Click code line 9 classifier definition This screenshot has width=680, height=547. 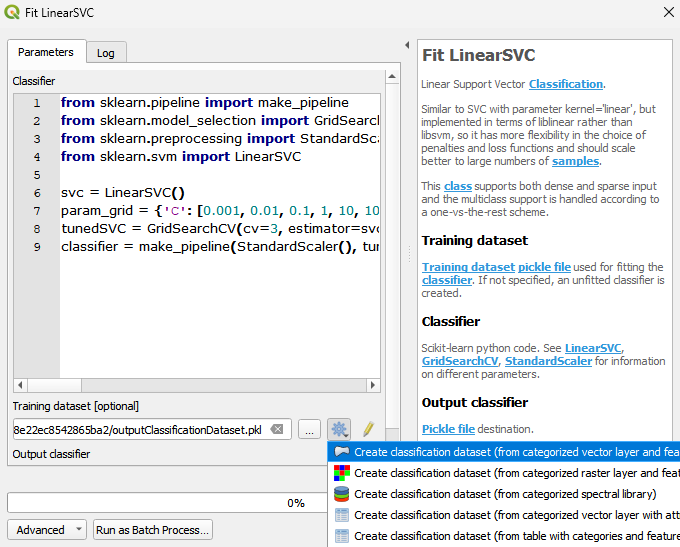220,247
